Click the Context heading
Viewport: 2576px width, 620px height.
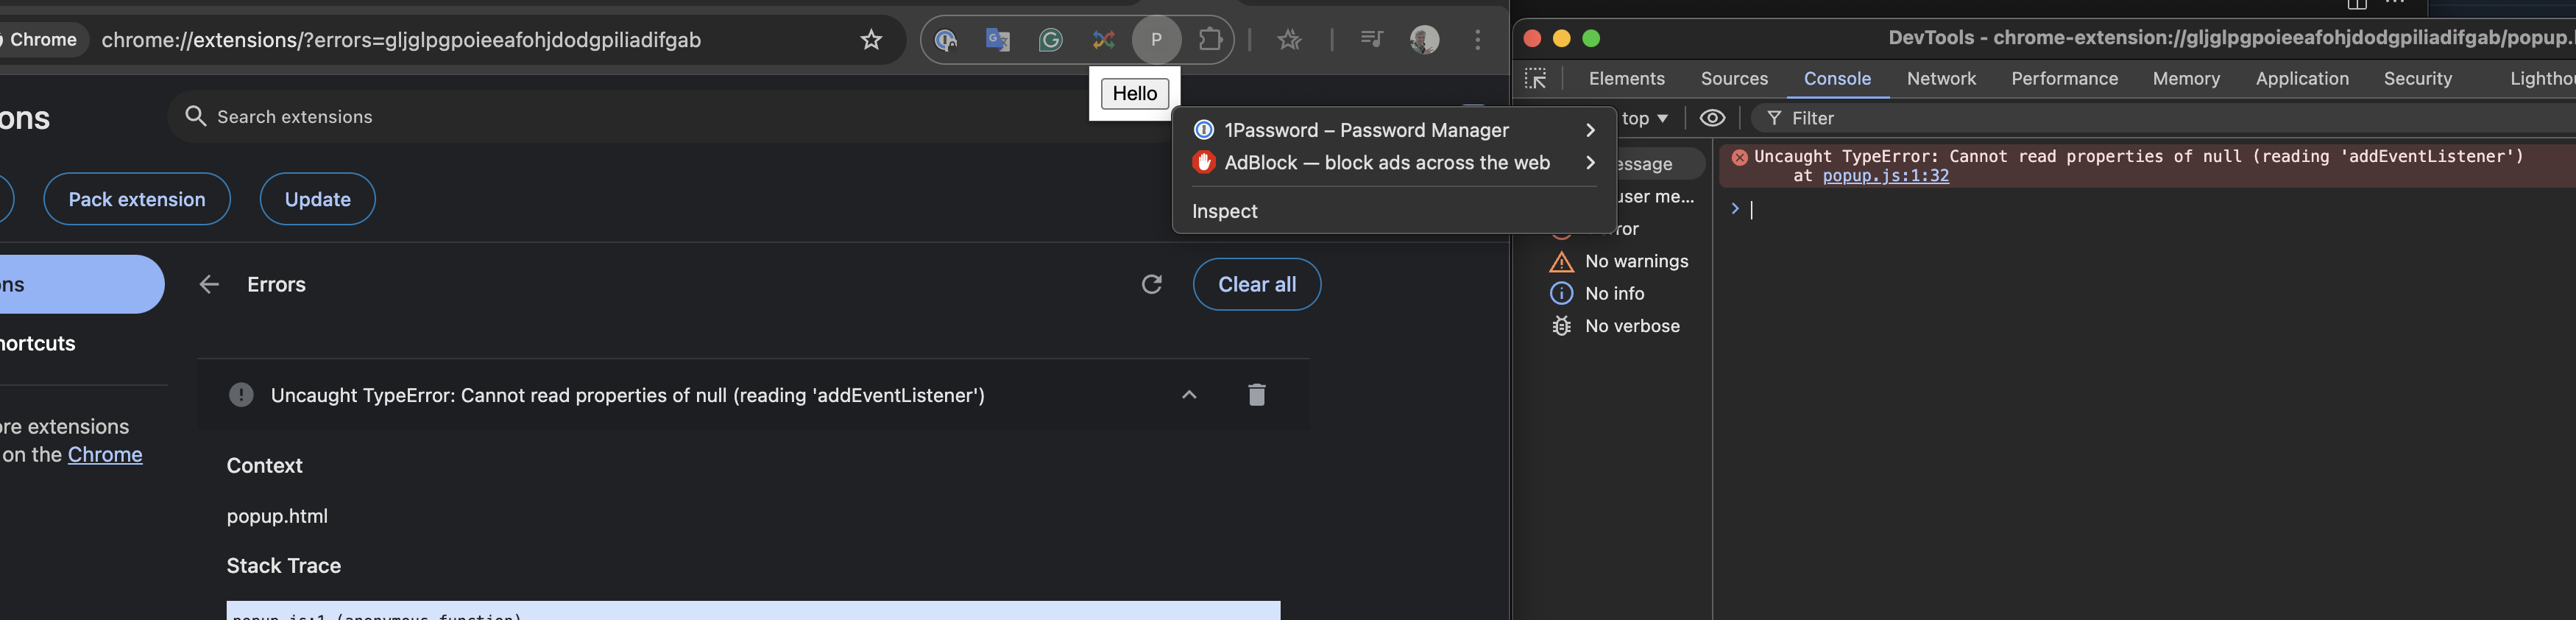pyautogui.click(x=264, y=466)
